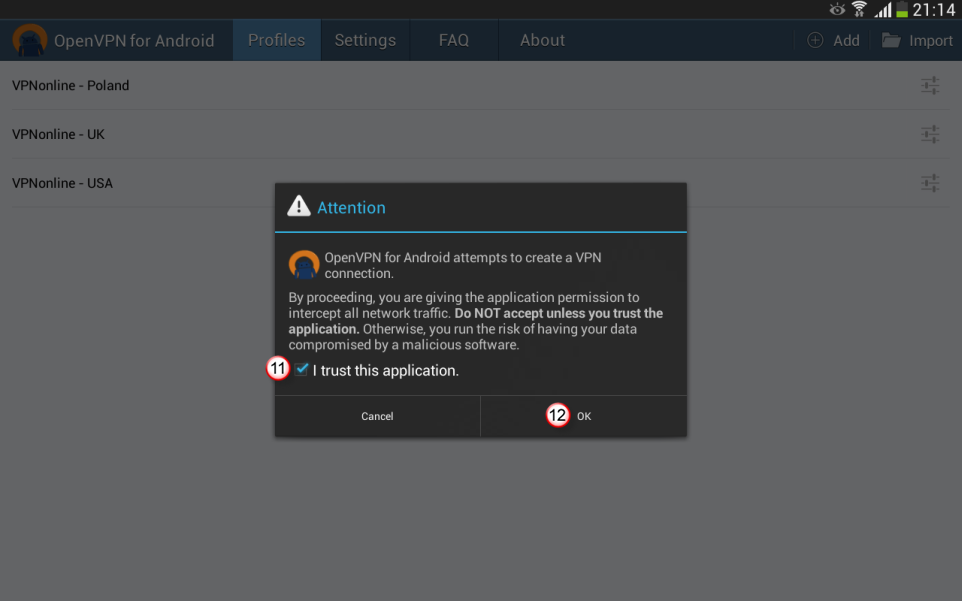Edit settings for VPNonline - Poland

point(930,85)
